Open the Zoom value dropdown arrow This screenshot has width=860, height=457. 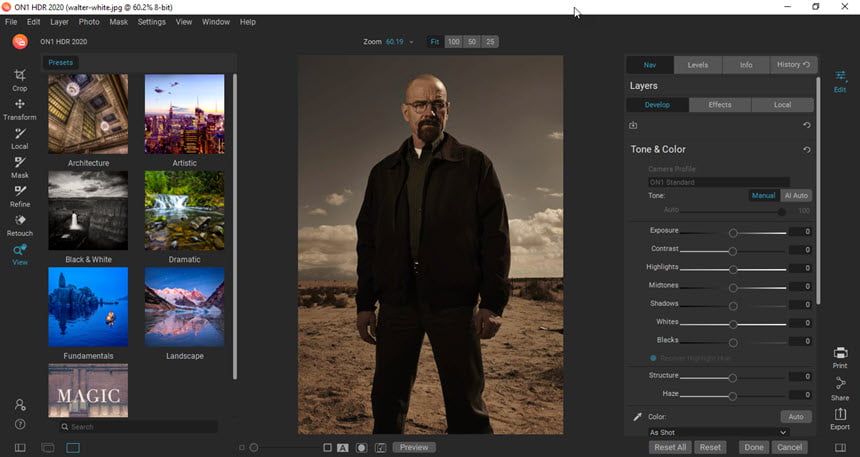tap(411, 42)
